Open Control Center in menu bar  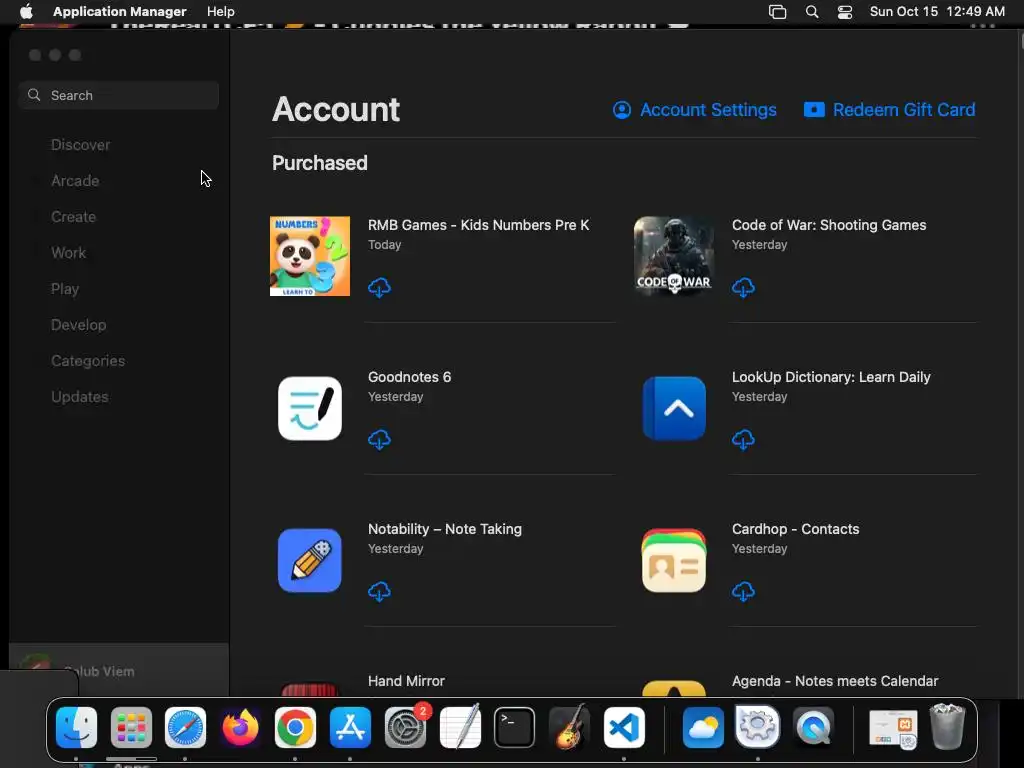coord(845,12)
